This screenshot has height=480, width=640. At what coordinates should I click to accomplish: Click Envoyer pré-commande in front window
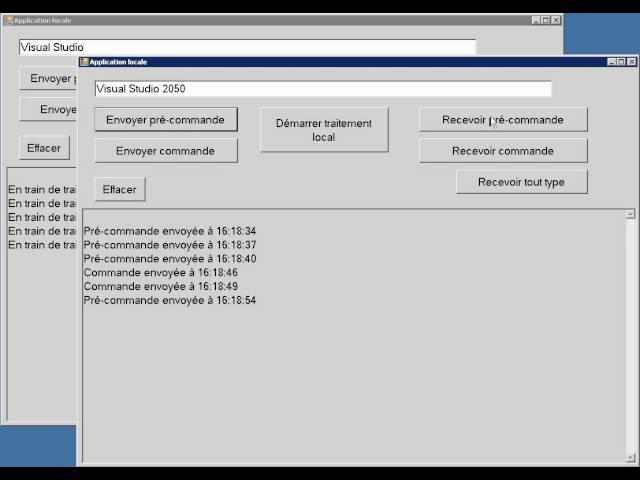[x=166, y=120]
